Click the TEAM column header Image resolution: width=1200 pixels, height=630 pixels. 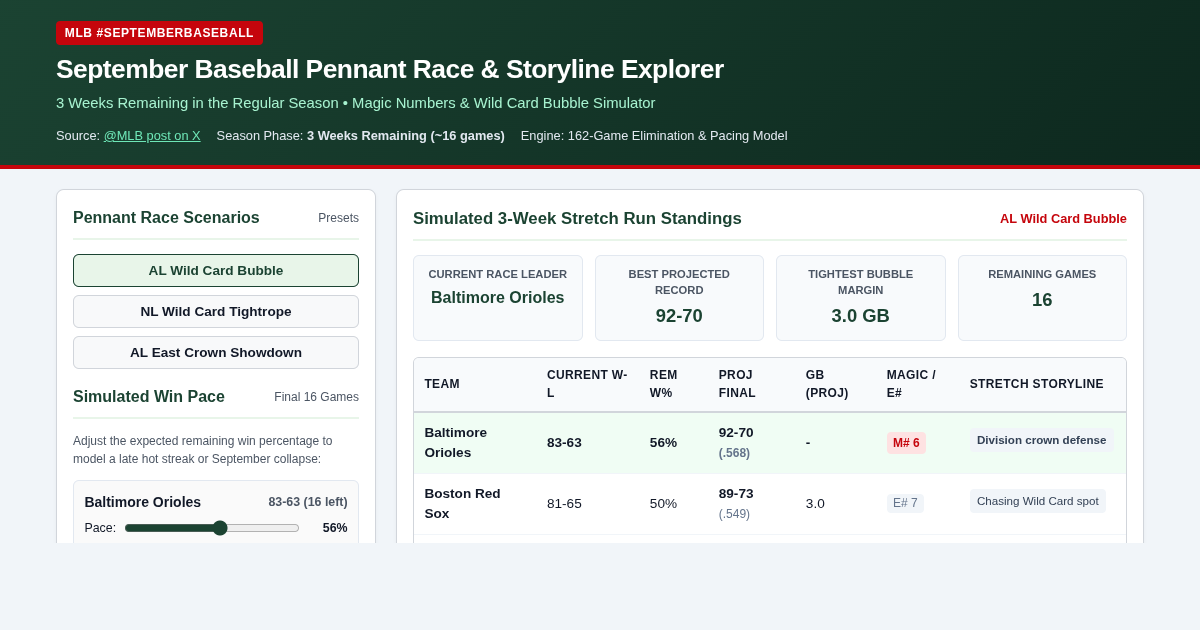click(442, 384)
